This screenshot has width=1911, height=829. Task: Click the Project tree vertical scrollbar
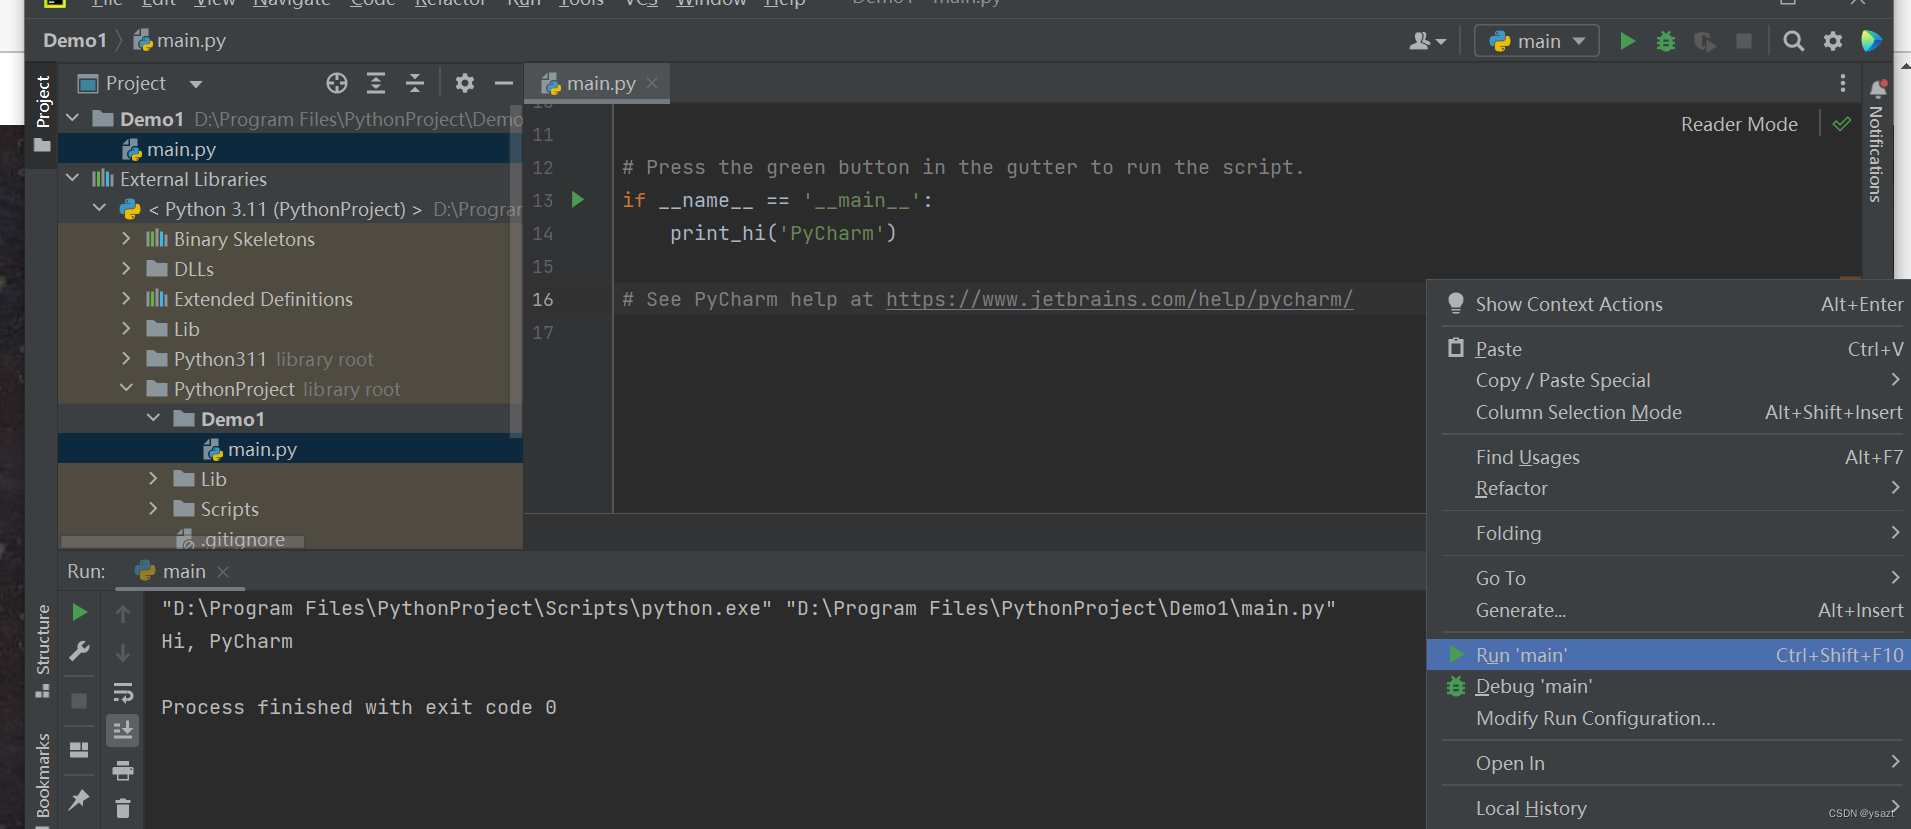[516, 270]
